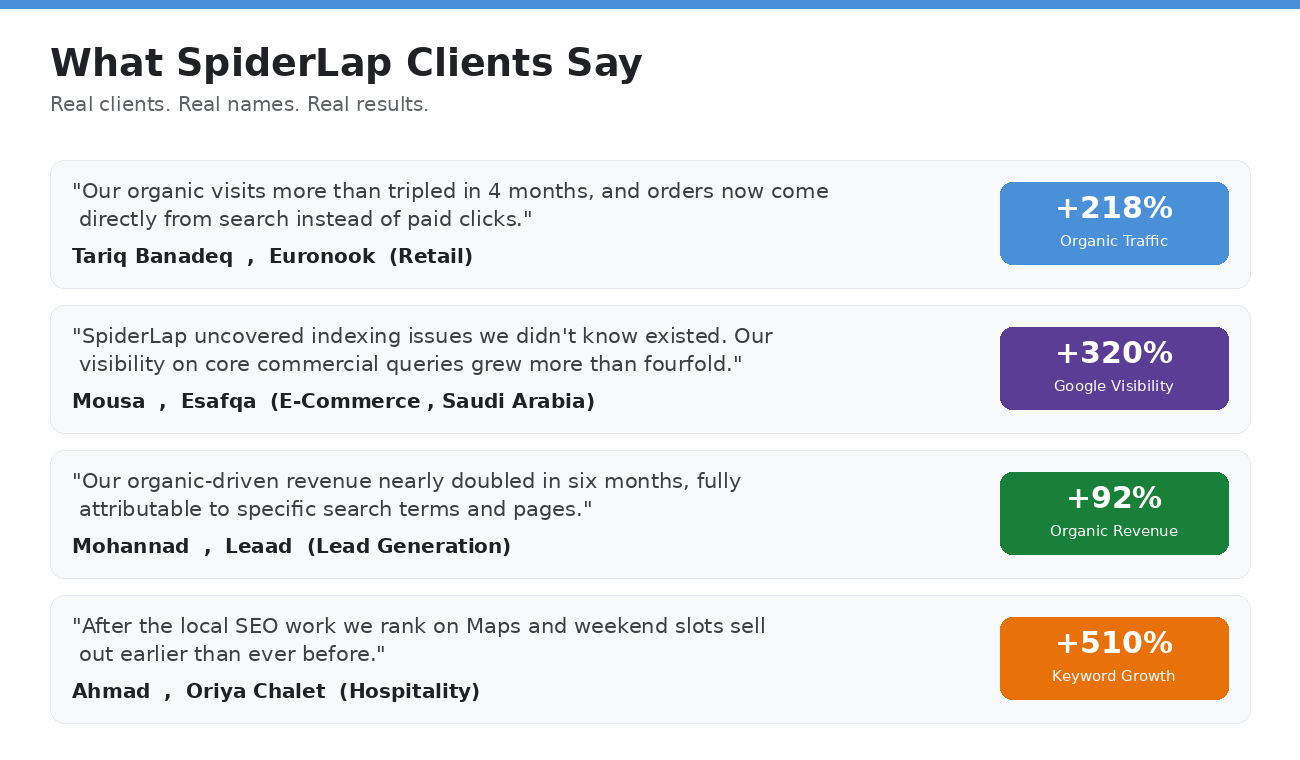Screen dimensions: 1300x760
Task: Click the quote about organic-driven revenue doubling
Action: point(406,495)
